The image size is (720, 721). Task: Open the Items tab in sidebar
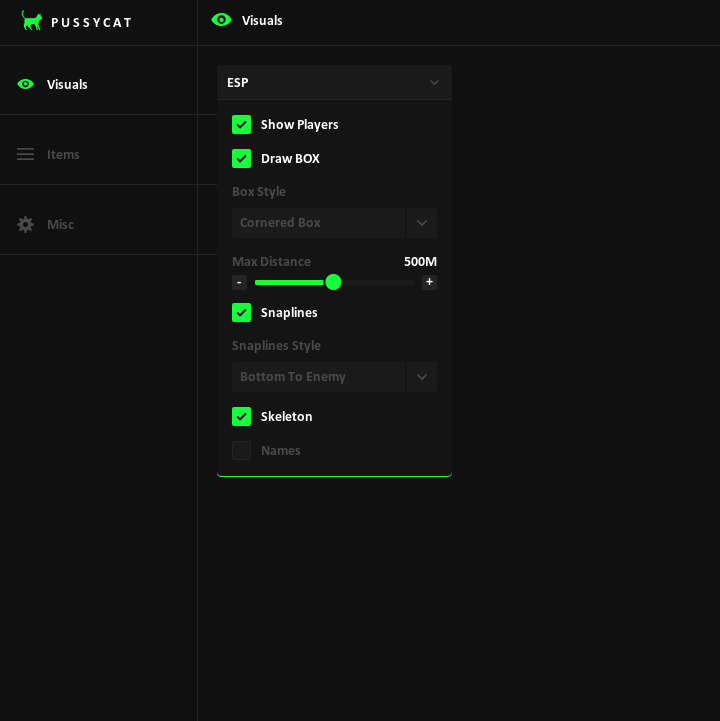63,154
